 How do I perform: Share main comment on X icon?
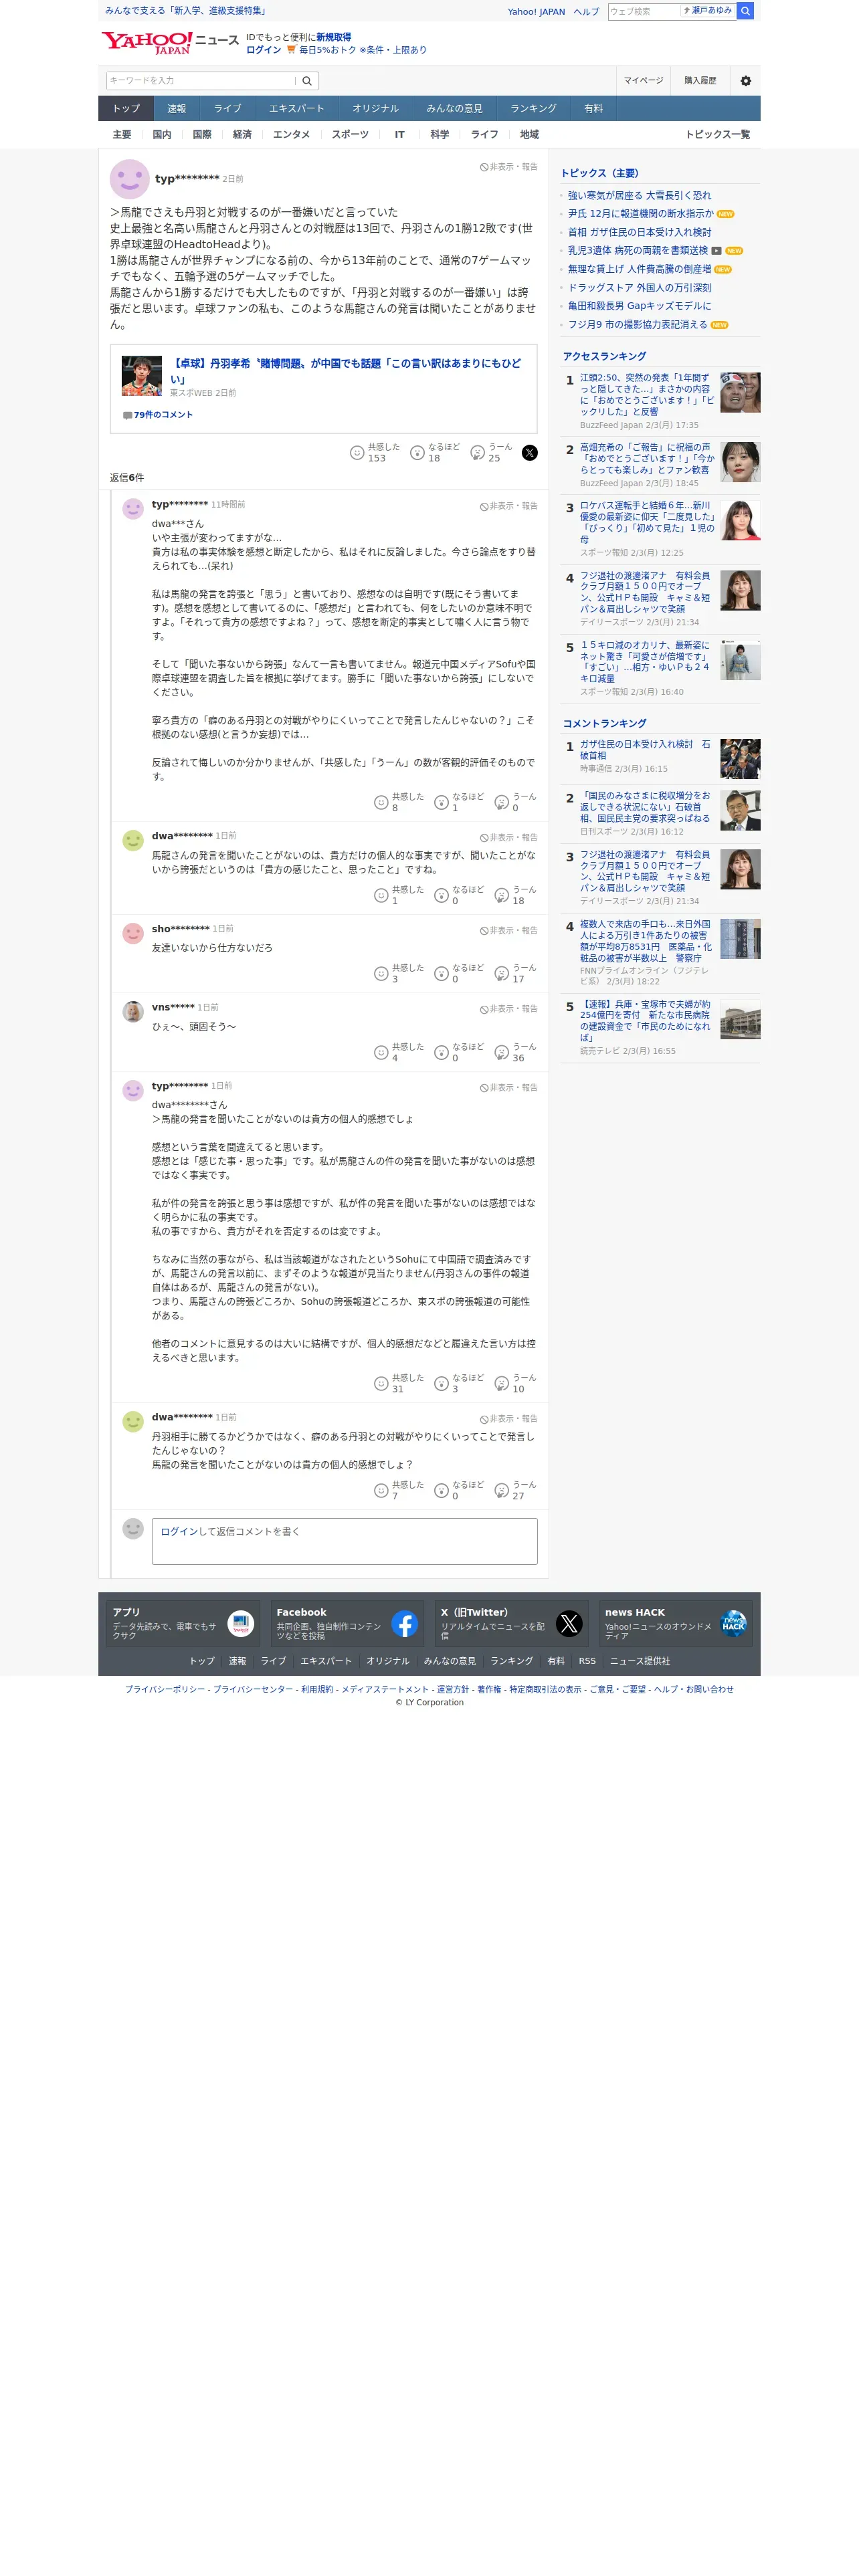[x=530, y=453]
